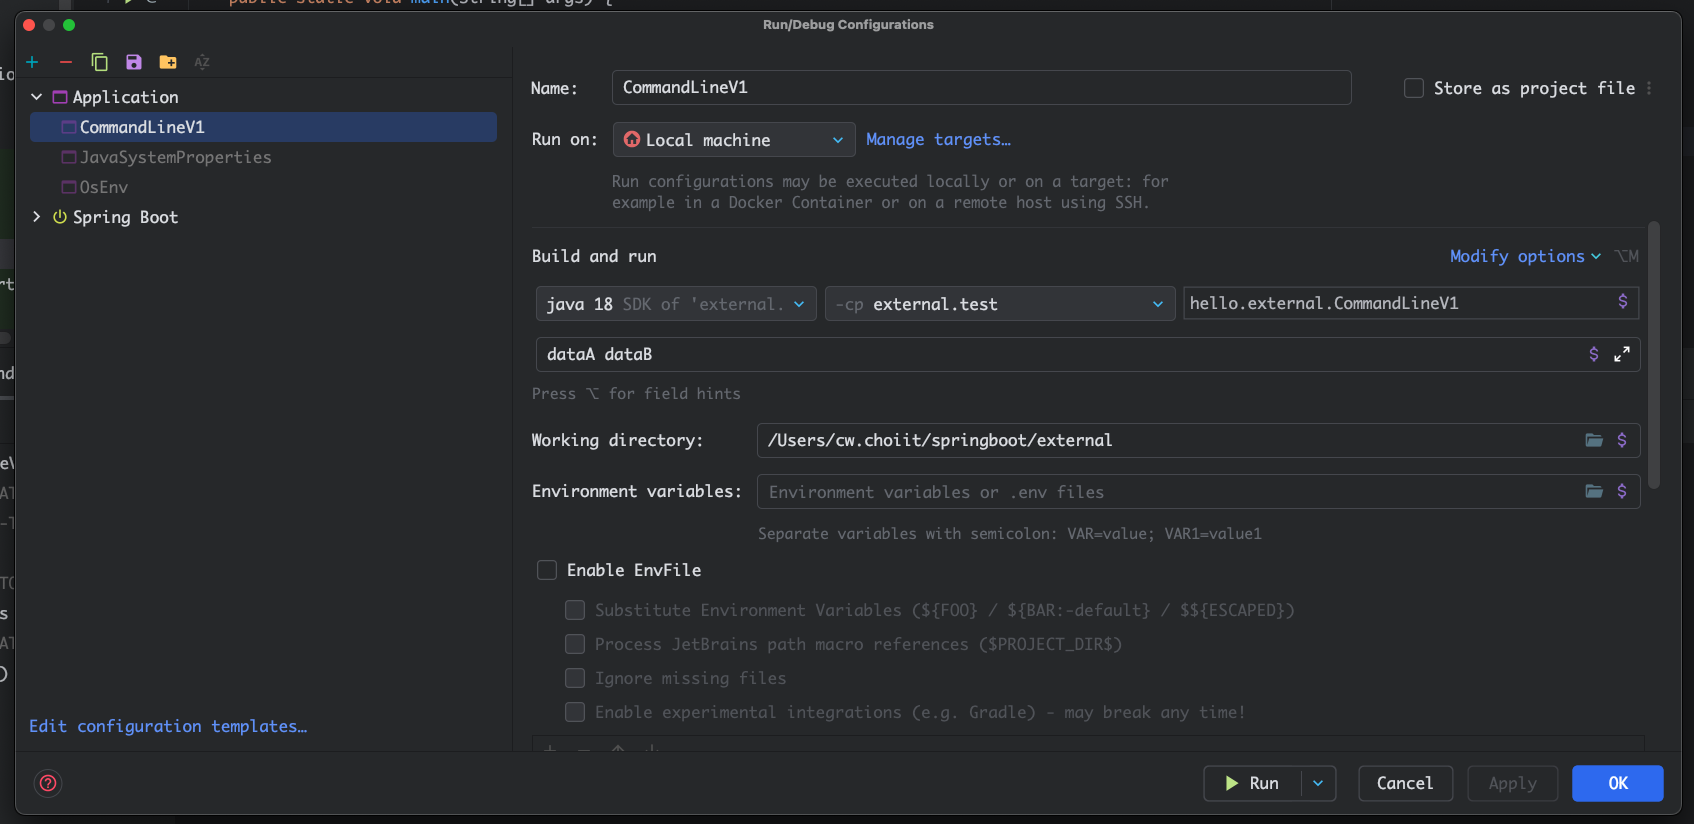1694x824 pixels.
Task: Click the Cancel button
Action: (1405, 783)
